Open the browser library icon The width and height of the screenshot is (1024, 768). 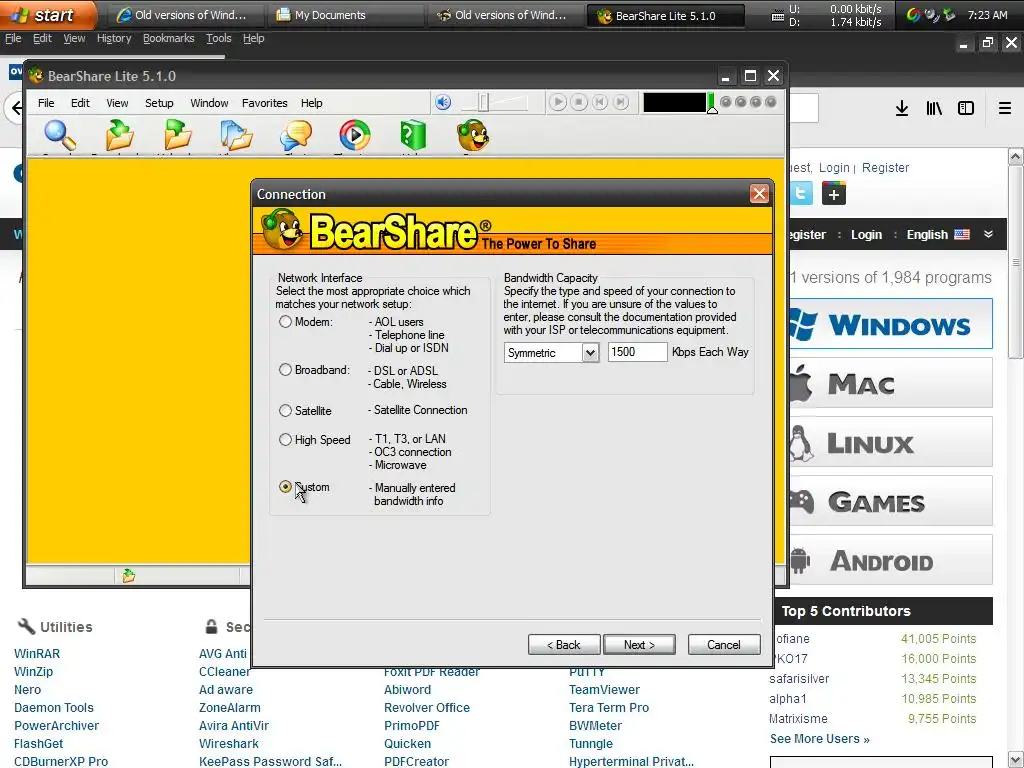(x=934, y=108)
